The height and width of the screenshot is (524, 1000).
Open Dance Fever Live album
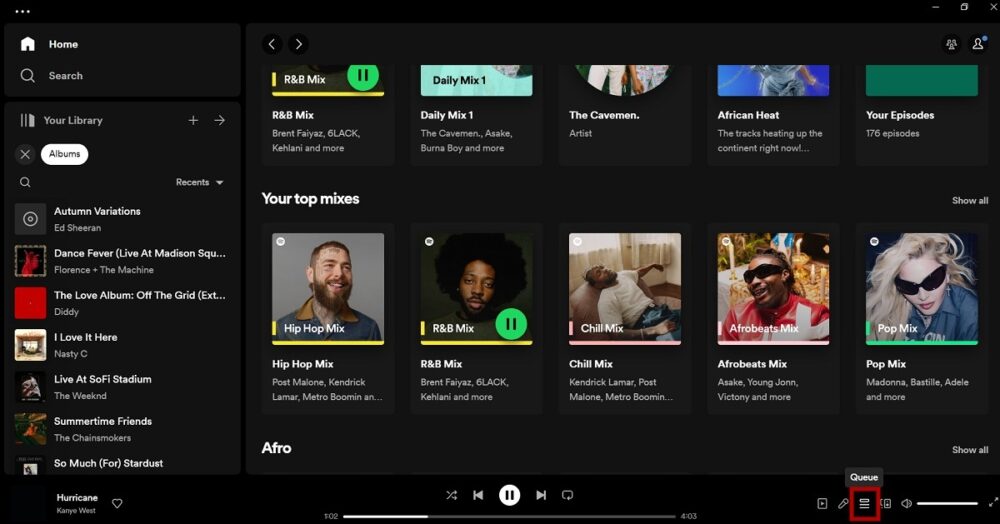pyautogui.click(x=121, y=261)
